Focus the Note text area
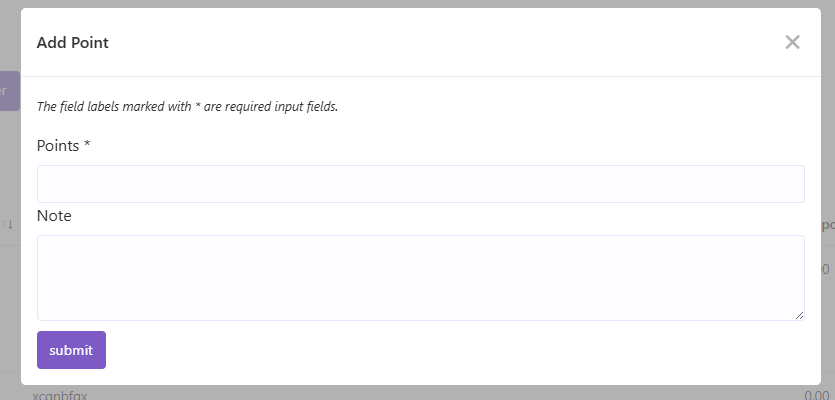Image resolution: width=835 pixels, height=400 pixels. (x=420, y=277)
